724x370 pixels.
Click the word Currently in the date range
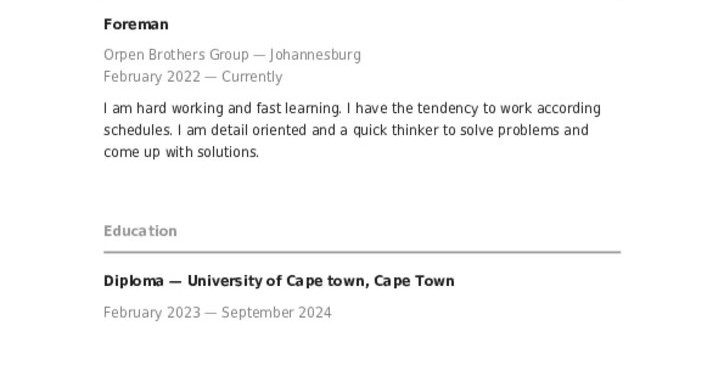[252, 77]
